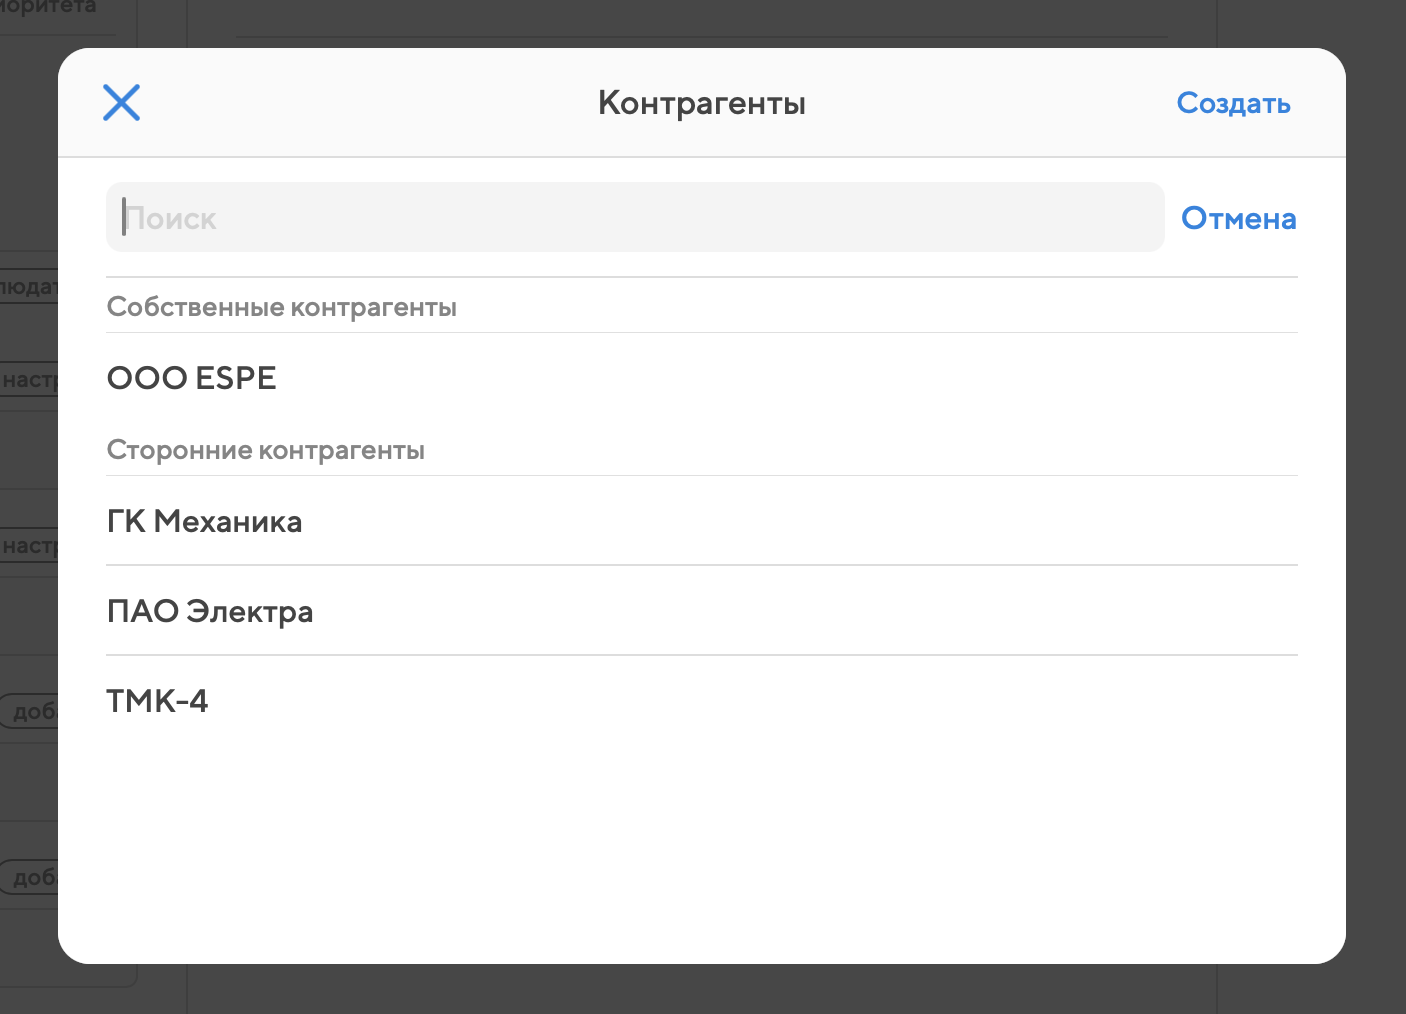Click the first 'настр' label behind the dialog
Image resolution: width=1406 pixels, height=1014 pixels.
pos(30,380)
